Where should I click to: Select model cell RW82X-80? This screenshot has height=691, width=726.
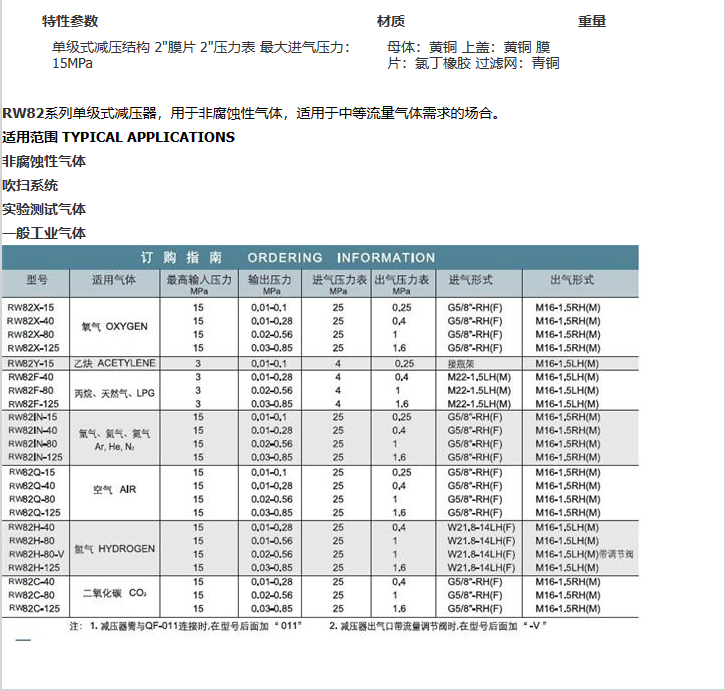[x=31, y=334]
